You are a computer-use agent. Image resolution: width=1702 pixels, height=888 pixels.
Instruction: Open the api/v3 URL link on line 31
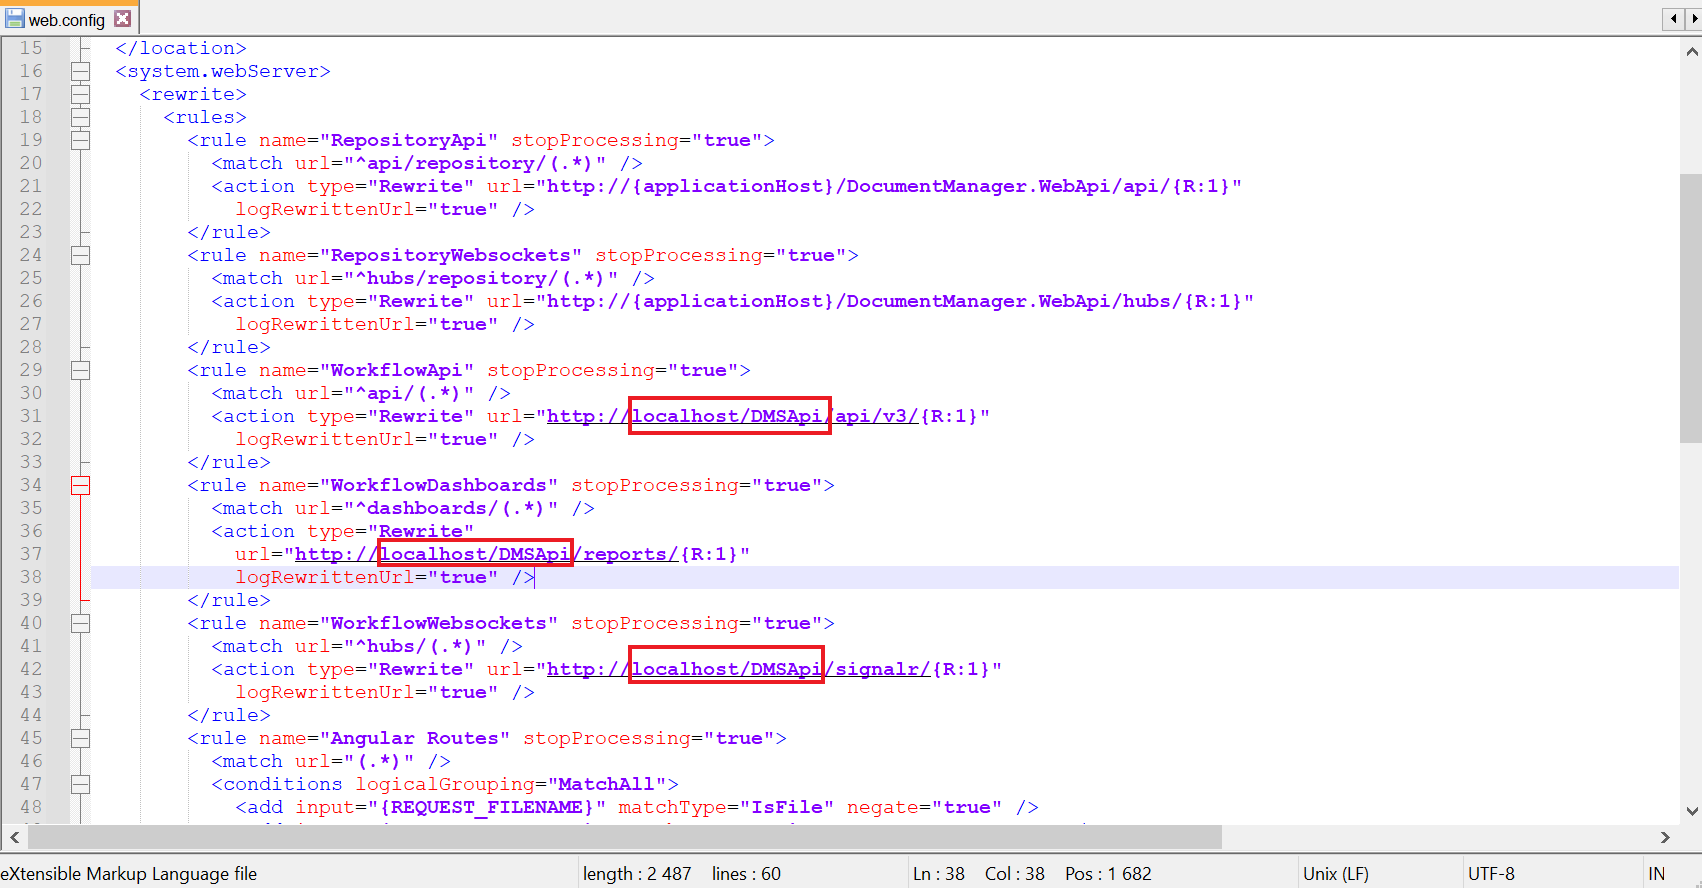point(732,416)
